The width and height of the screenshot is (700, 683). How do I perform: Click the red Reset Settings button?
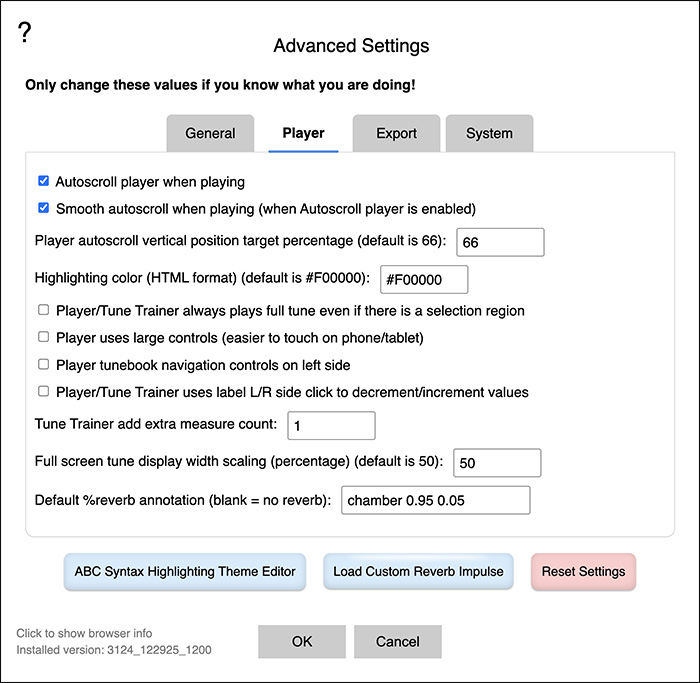pyautogui.click(x=583, y=572)
